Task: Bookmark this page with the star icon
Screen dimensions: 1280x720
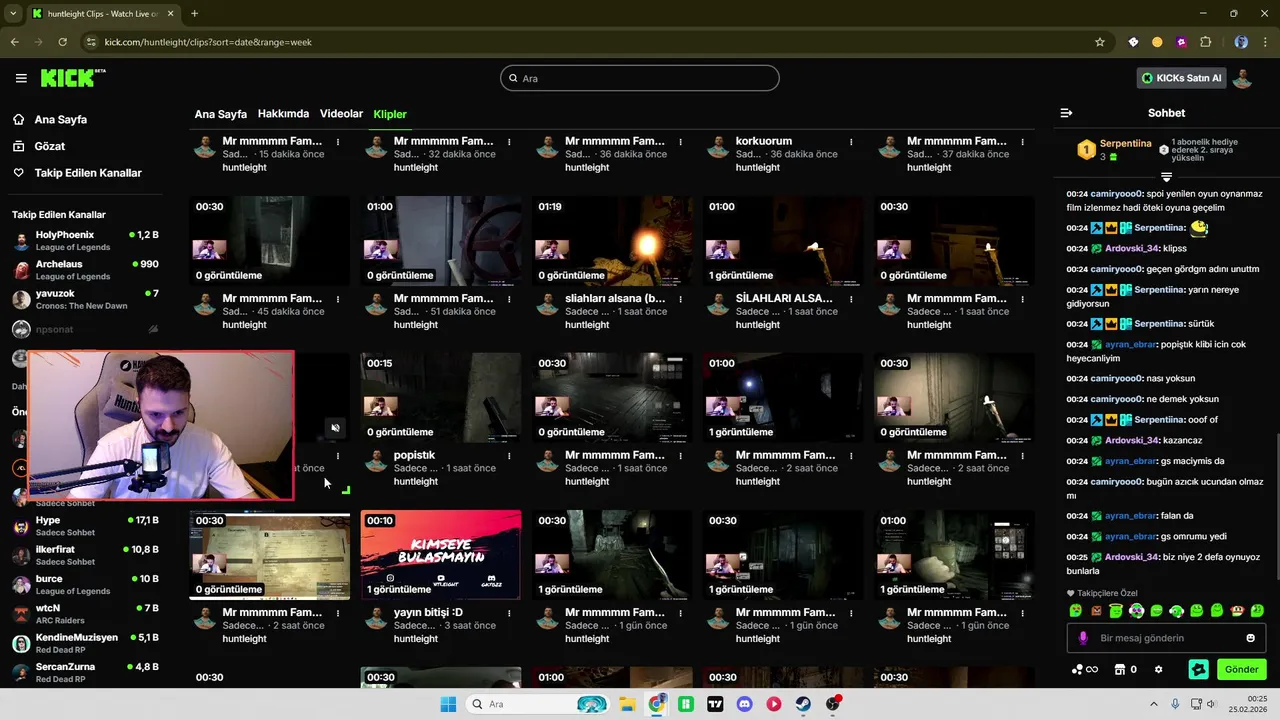Action: pyautogui.click(x=1100, y=42)
